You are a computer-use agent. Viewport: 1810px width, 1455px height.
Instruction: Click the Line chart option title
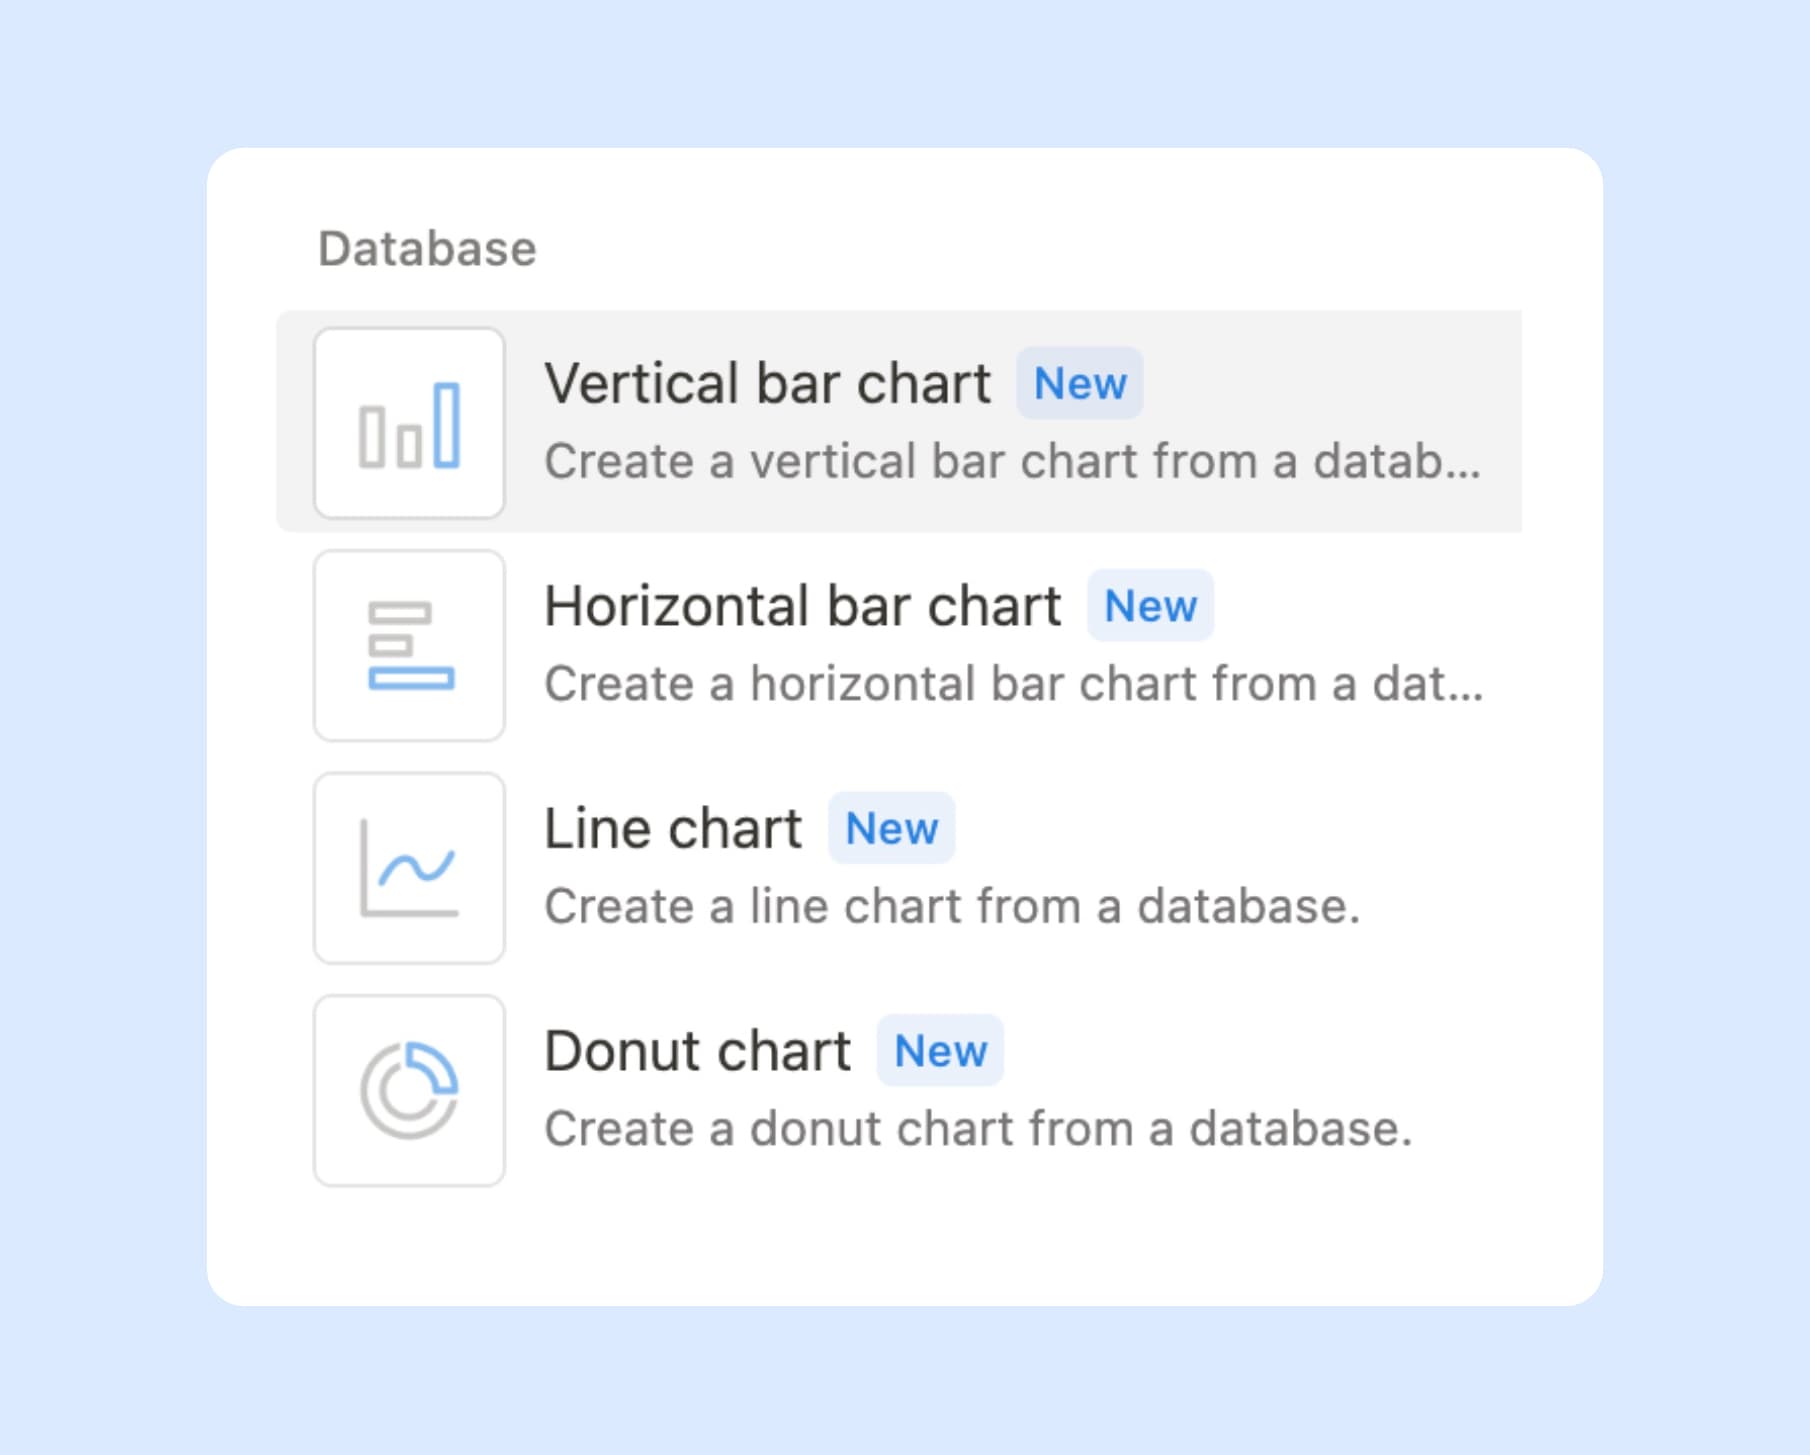click(x=671, y=828)
